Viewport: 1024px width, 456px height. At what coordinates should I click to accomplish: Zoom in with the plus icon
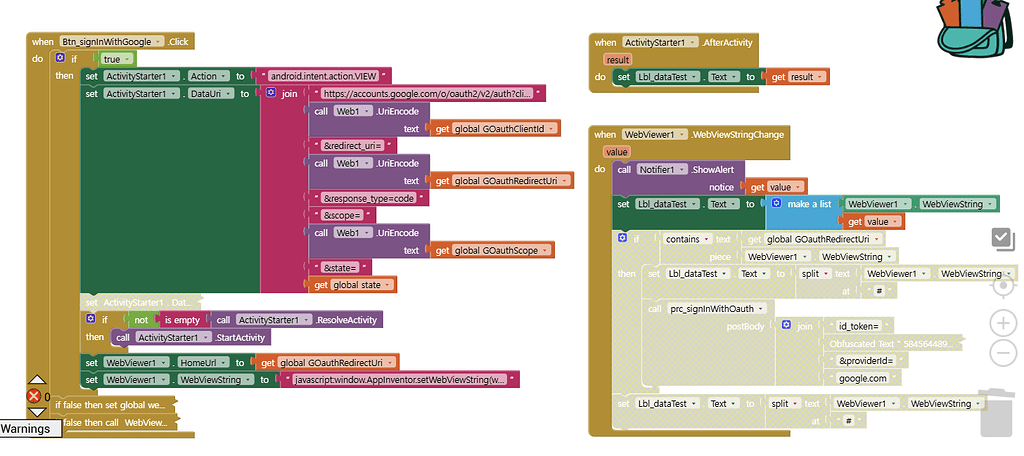click(x=1002, y=322)
